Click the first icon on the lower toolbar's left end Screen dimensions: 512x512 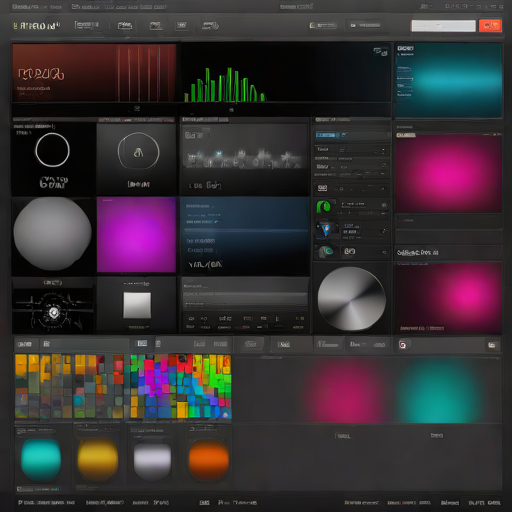click(25, 344)
